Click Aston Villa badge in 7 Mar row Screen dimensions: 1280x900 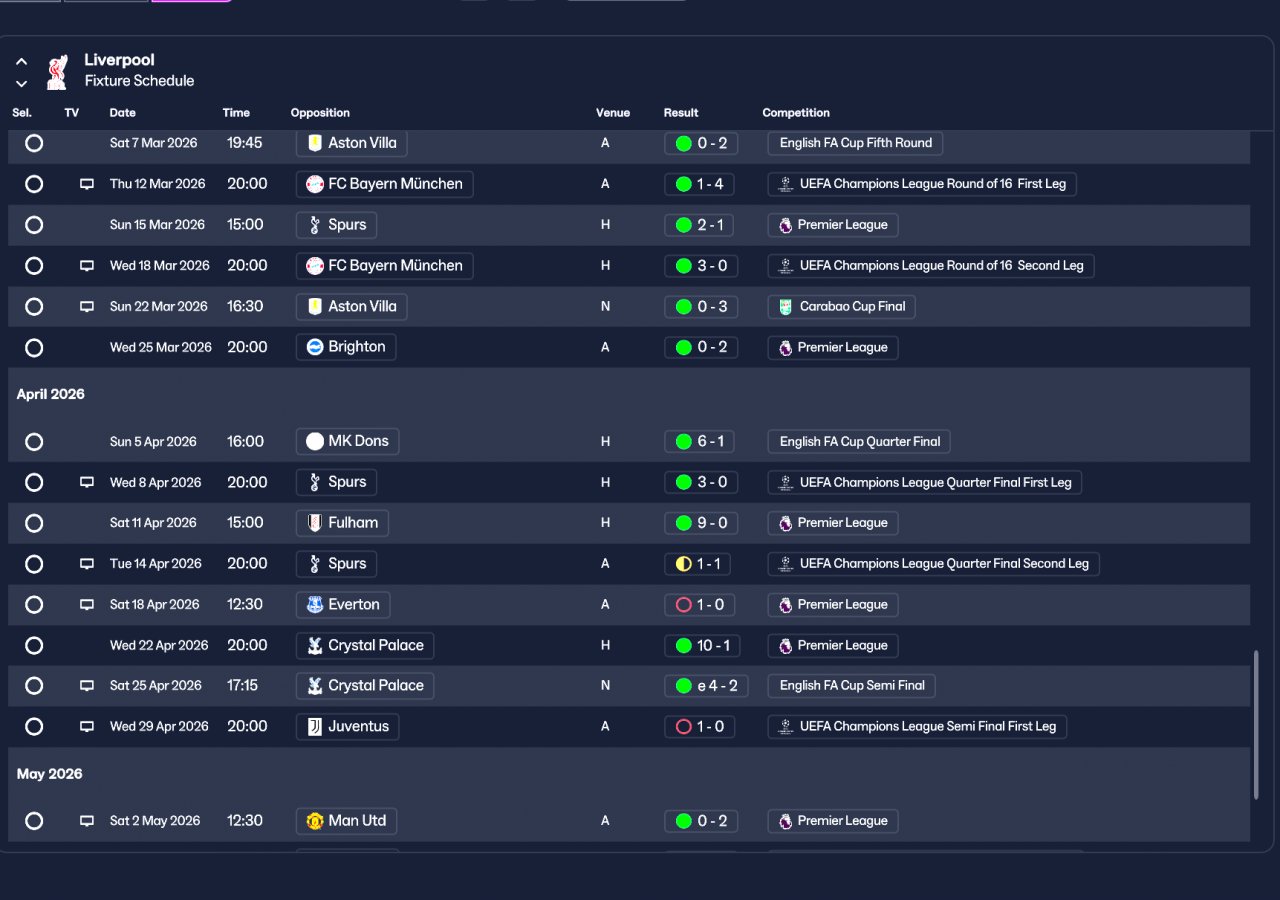[x=315, y=143]
